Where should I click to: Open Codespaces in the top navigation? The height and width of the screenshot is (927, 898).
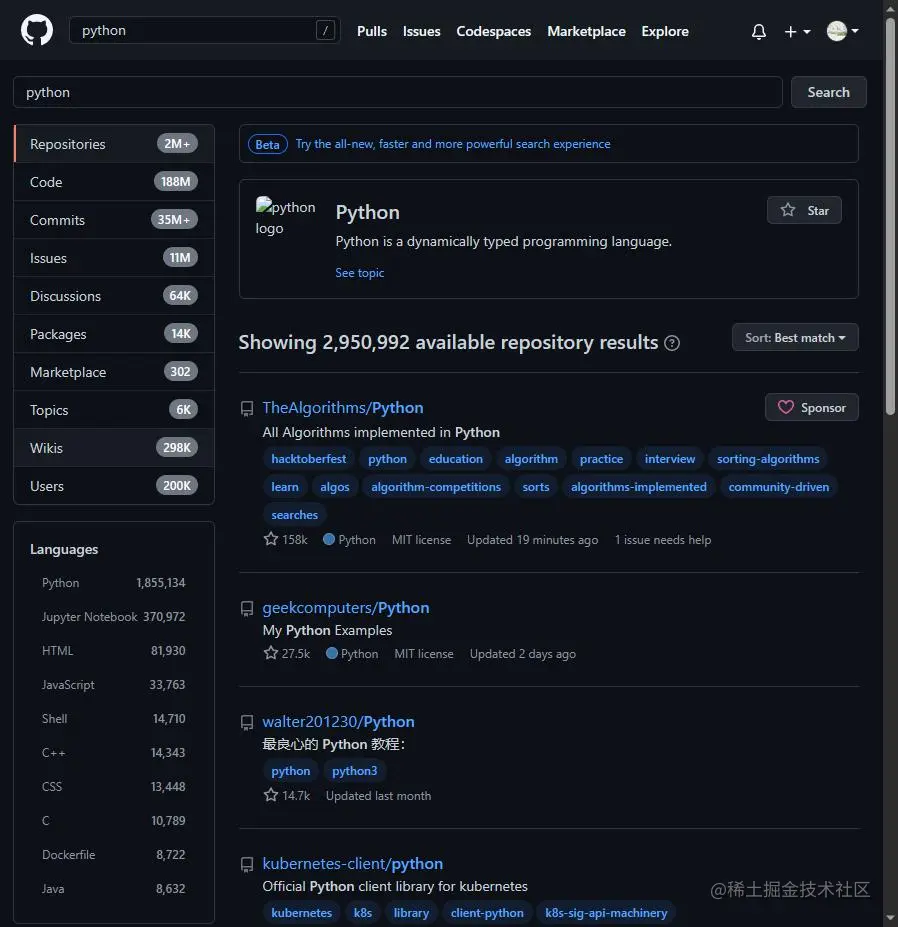(x=494, y=31)
